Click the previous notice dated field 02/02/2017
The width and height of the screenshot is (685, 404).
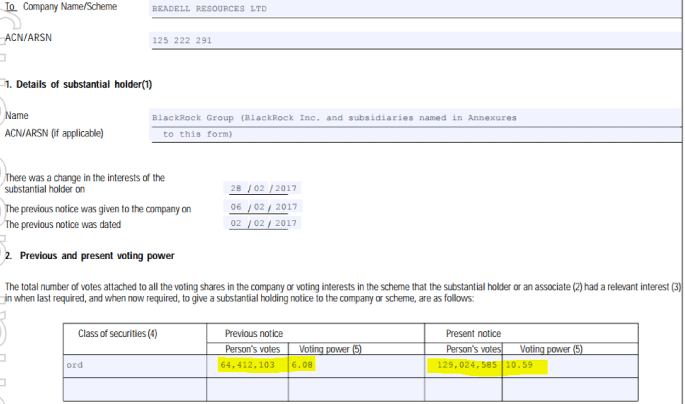click(264, 224)
